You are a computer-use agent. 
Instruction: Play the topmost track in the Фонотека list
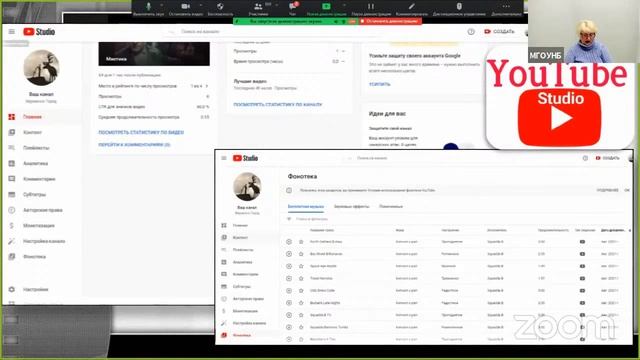[289, 242]
